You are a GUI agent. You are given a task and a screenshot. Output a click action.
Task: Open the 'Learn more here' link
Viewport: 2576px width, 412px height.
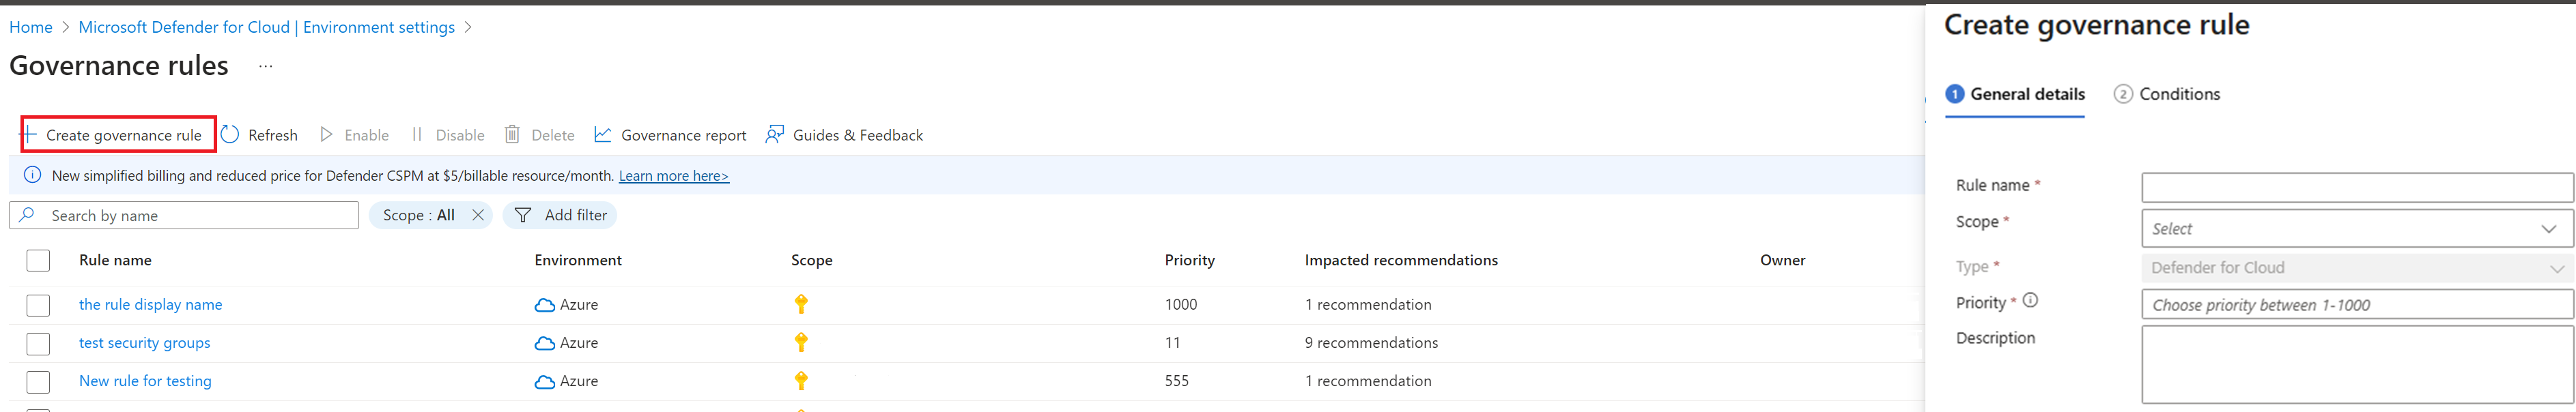[673, 176]
